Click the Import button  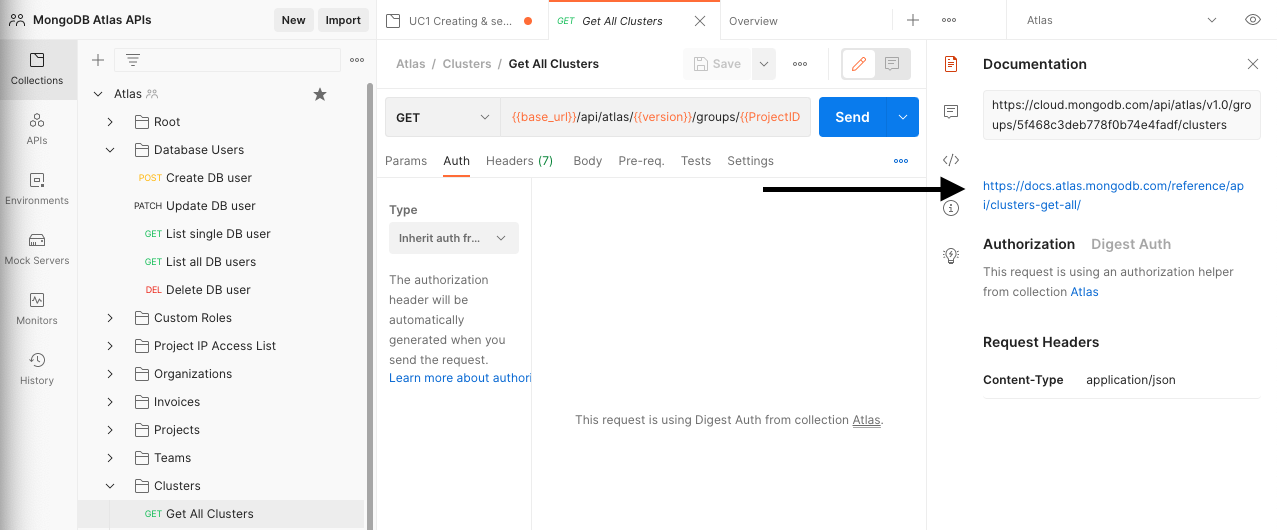tap(343, 20)
